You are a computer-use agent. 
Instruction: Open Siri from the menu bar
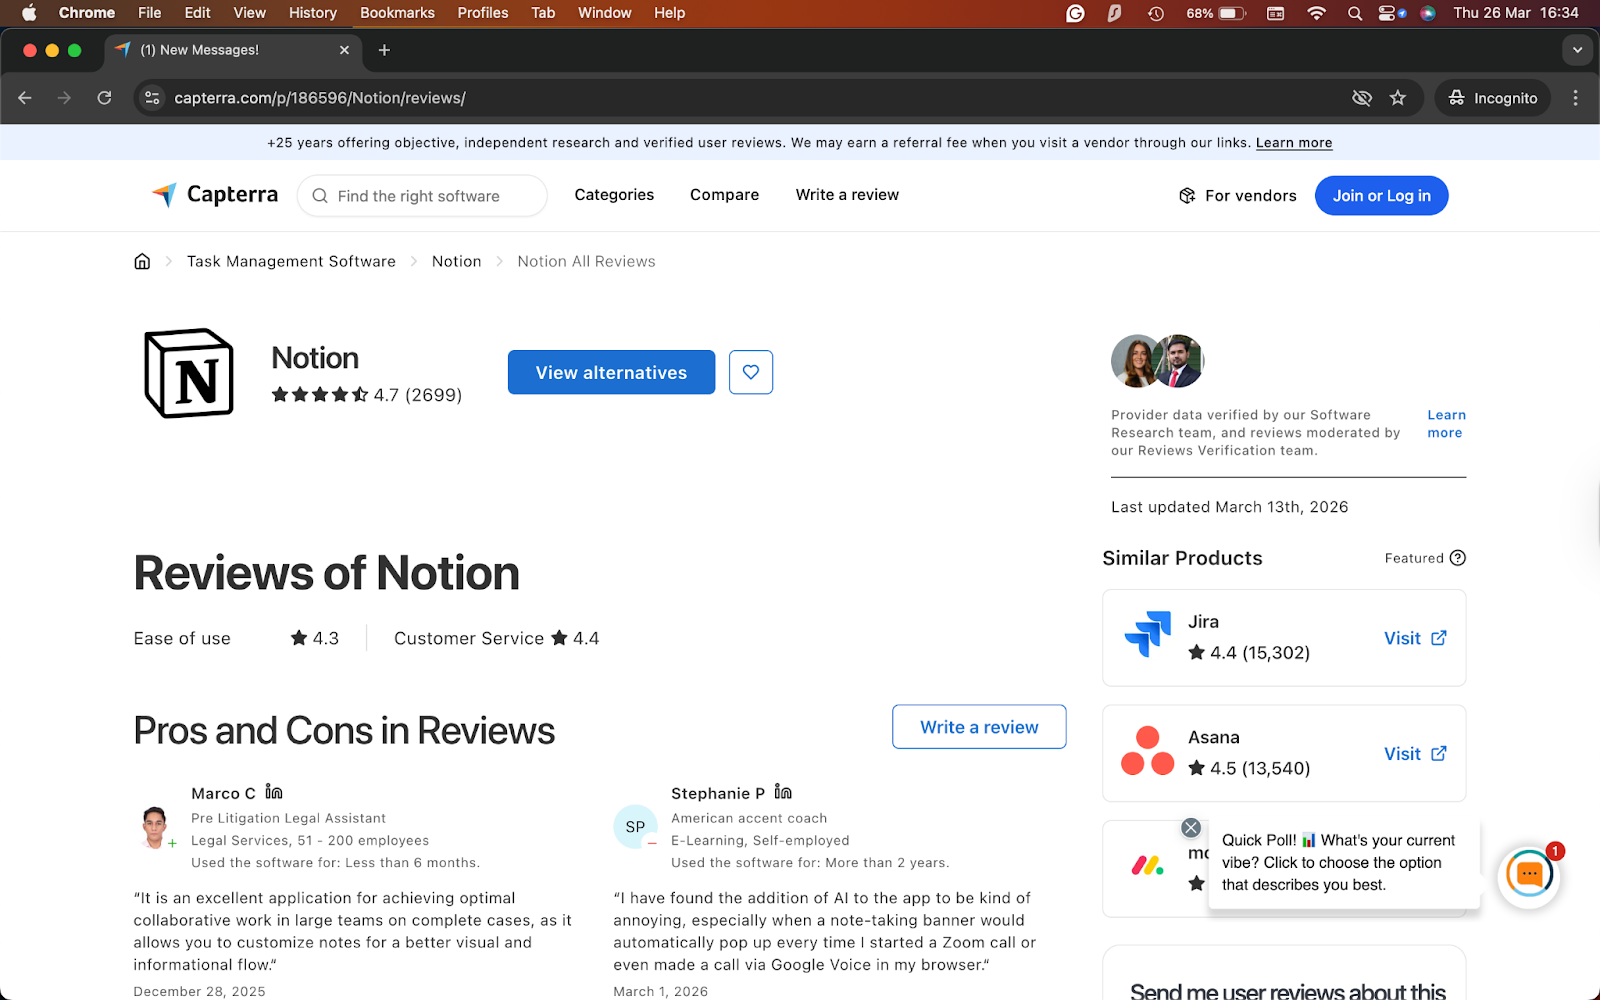(x=1428, y=13)
